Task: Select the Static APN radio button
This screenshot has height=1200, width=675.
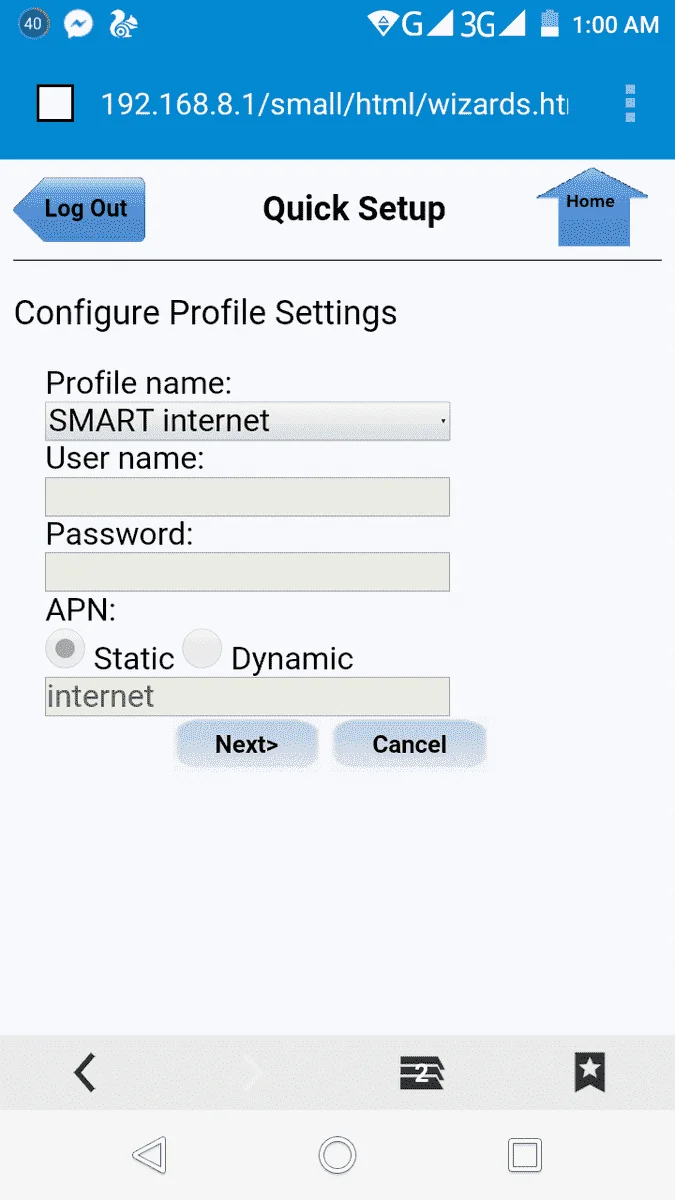Action: 66,649
